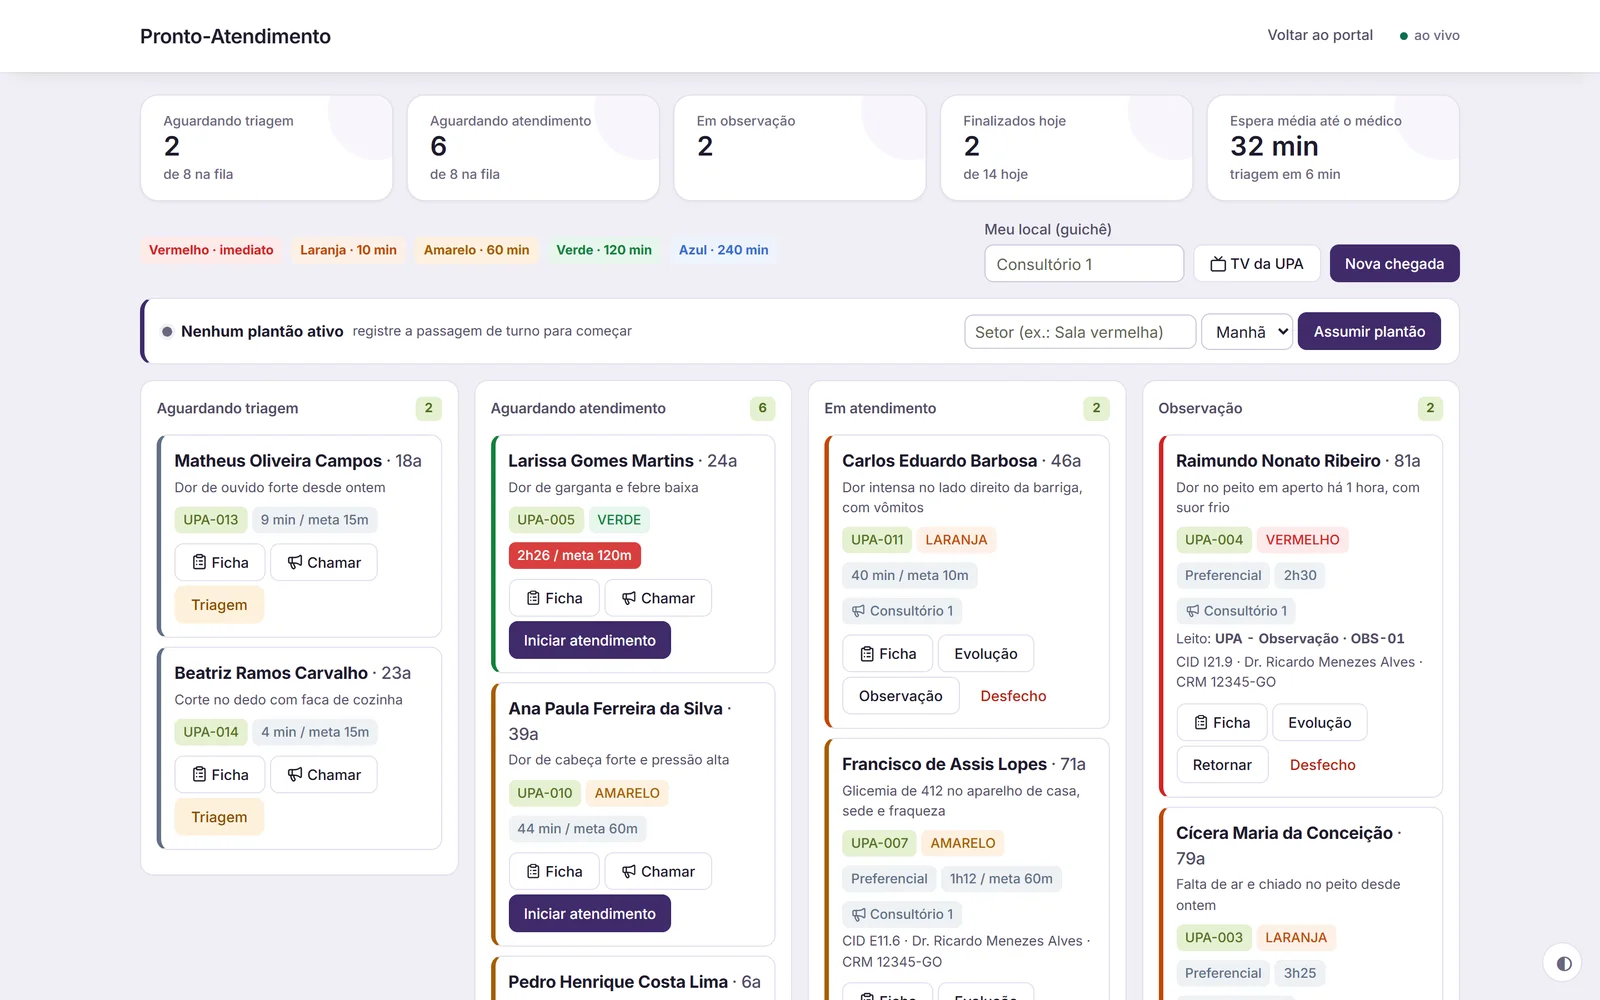Click the Azul · 240 min legend chip

tap(724, 250)
